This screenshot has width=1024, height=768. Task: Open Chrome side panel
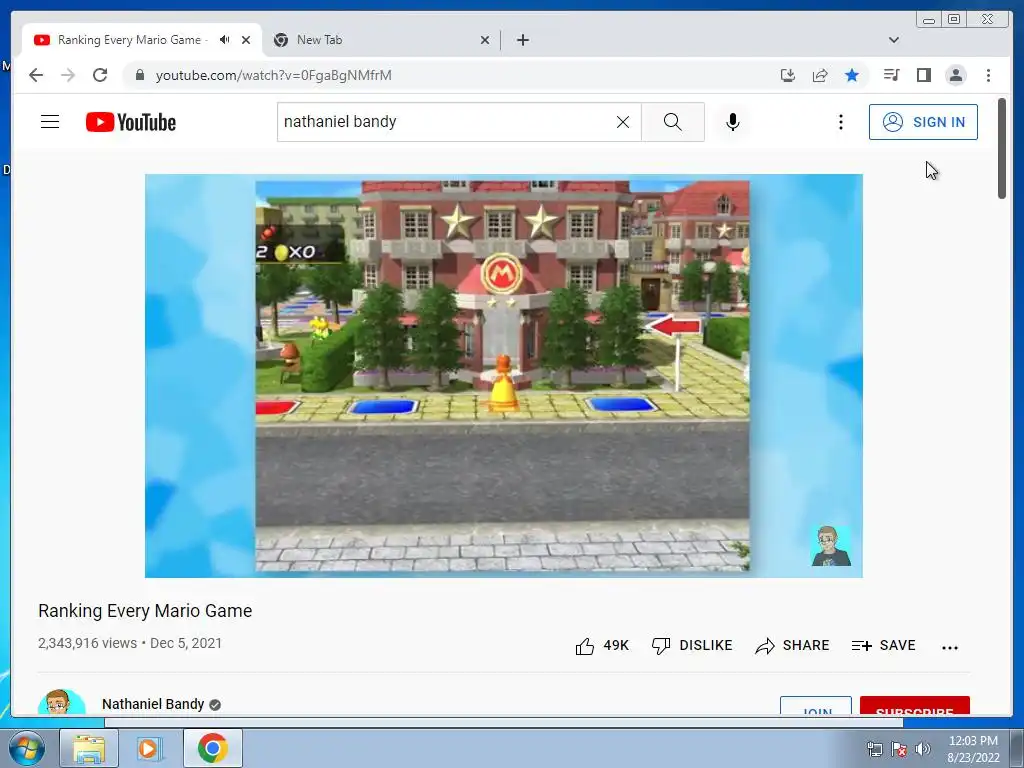pos(923,75)
